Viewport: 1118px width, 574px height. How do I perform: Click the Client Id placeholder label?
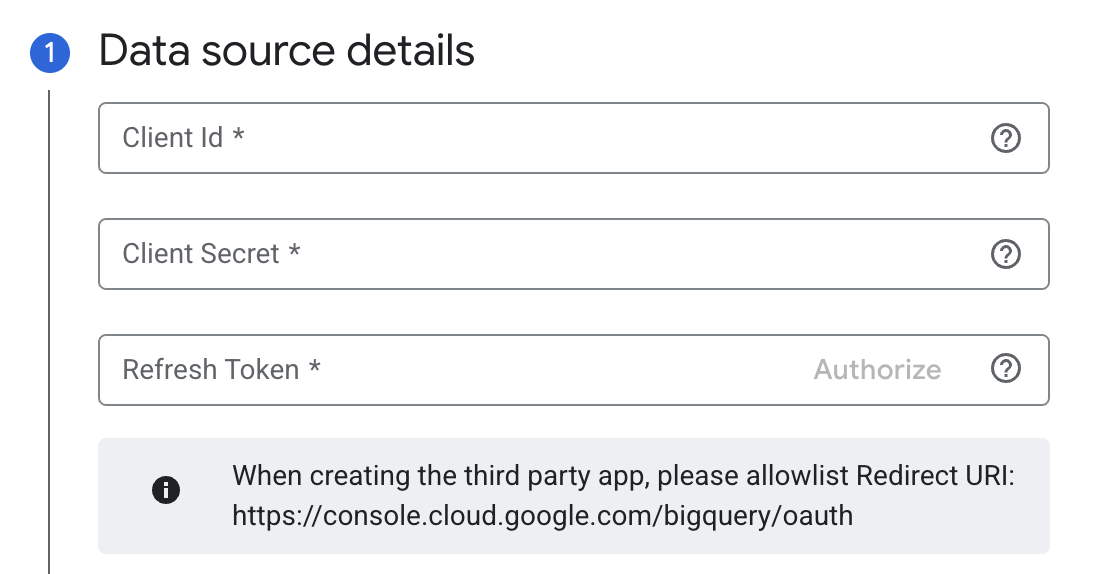pyautogui.click(x=172, y=138)
